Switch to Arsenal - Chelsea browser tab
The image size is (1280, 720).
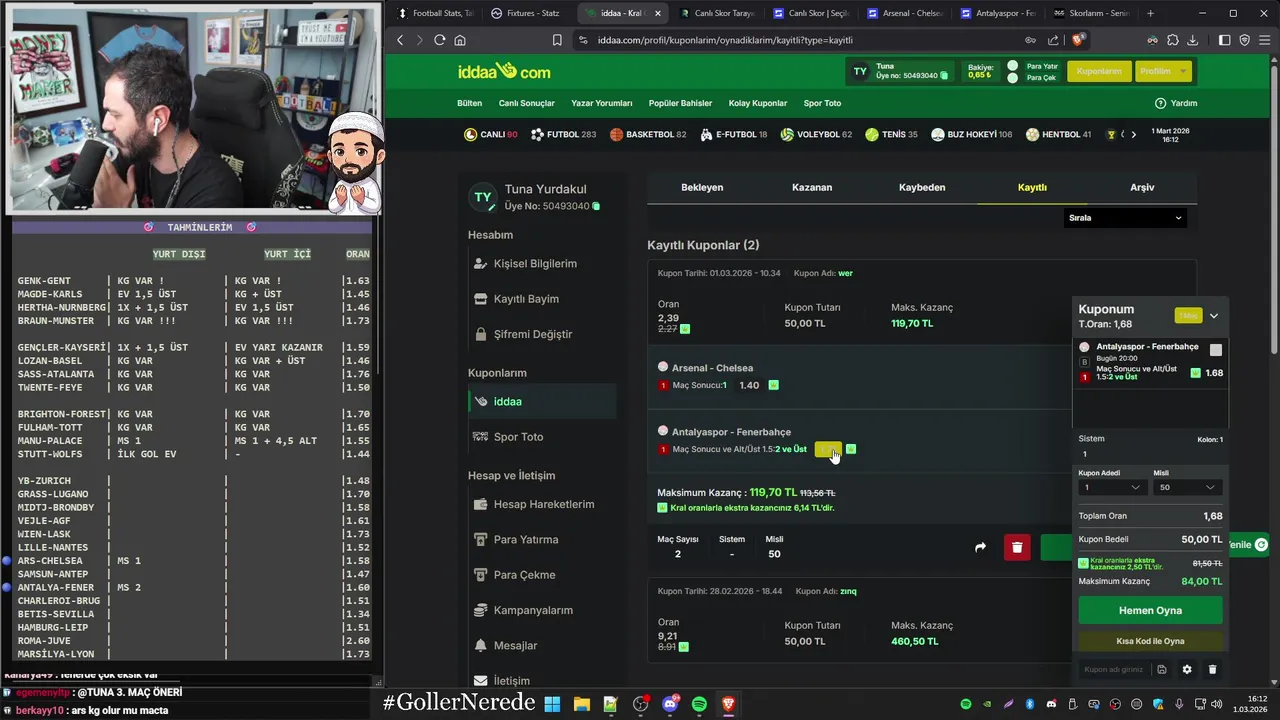pyautogui.click(x=905, y=13)
